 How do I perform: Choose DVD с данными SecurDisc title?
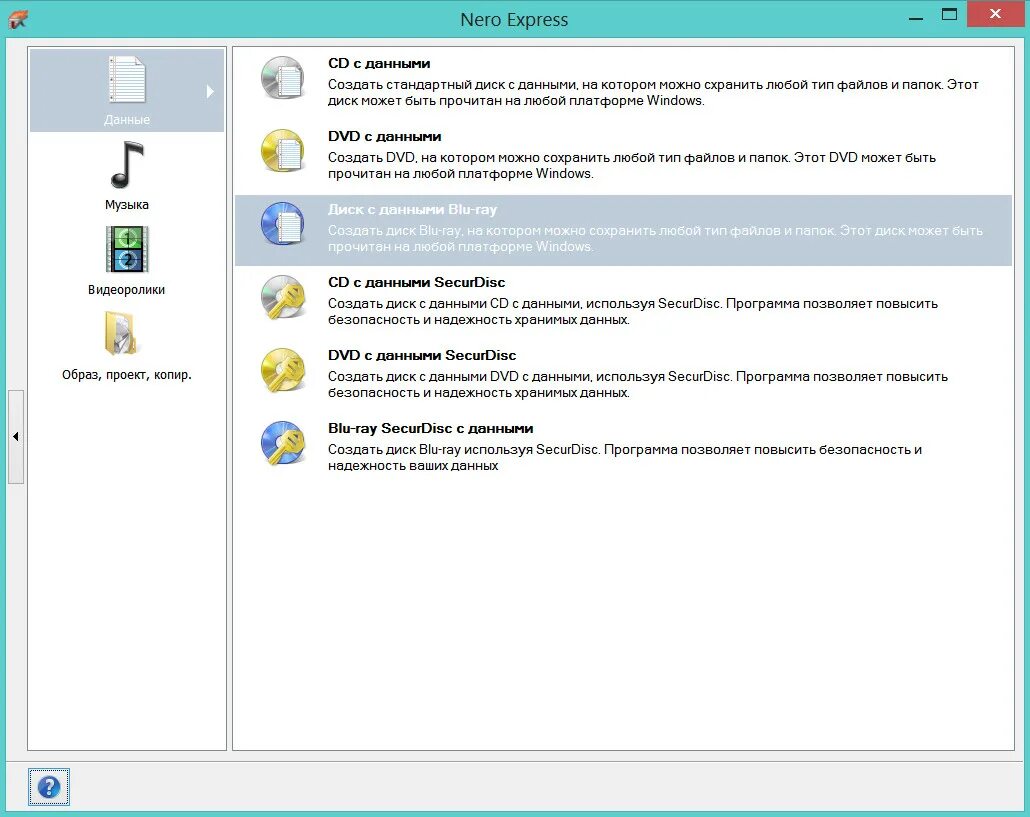(x=422, y=355)
